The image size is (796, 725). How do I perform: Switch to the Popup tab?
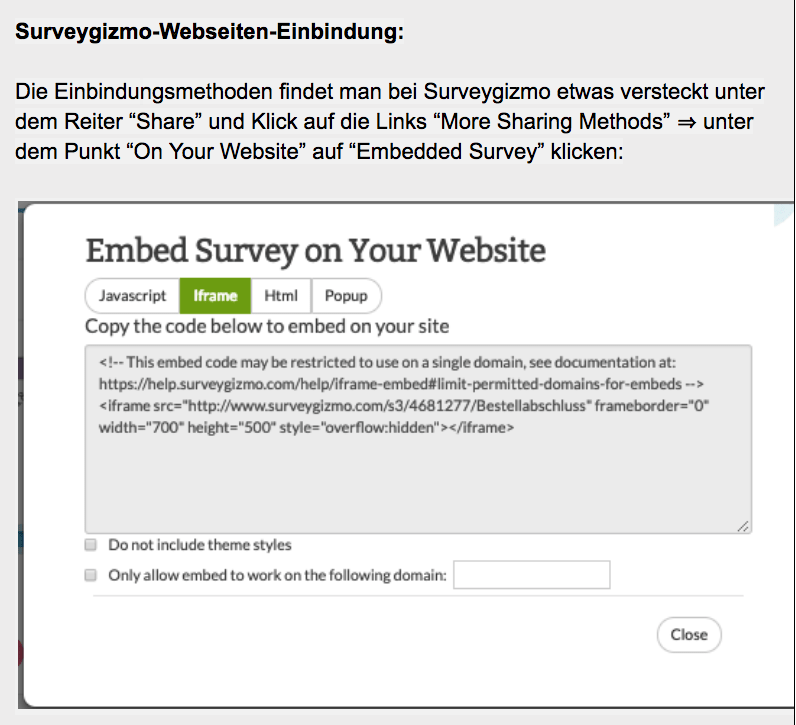pos(346,296)
